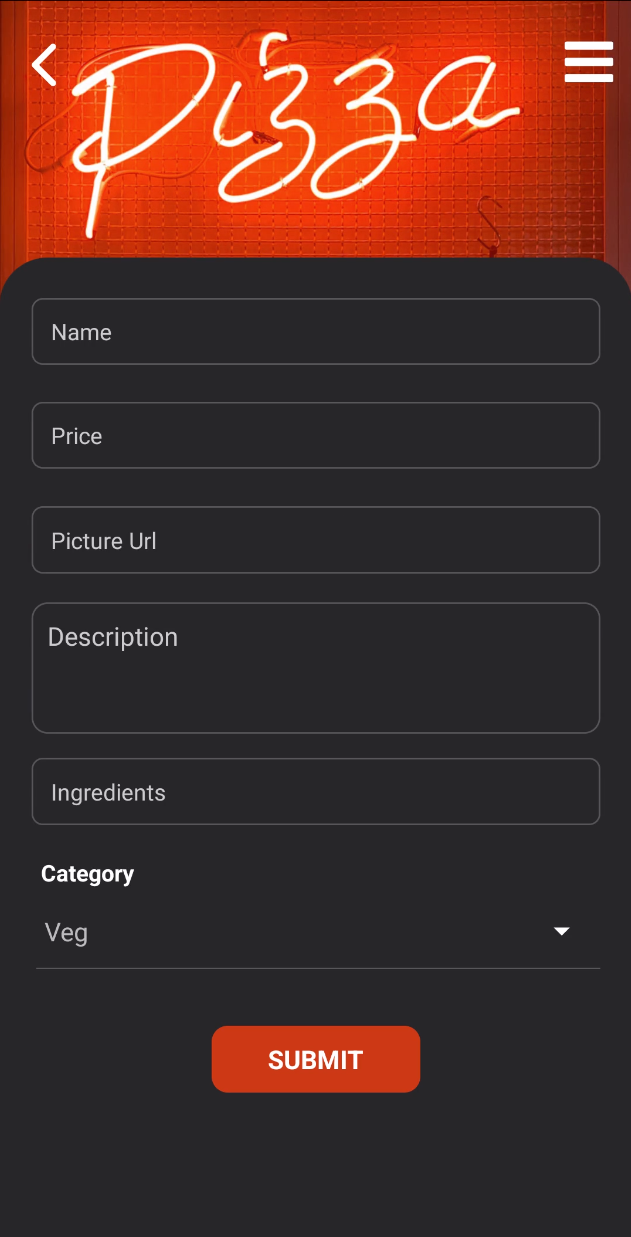Select the Price input field
The height and width of the screenshot is (1237, 631).
click(x=315, y=435)
